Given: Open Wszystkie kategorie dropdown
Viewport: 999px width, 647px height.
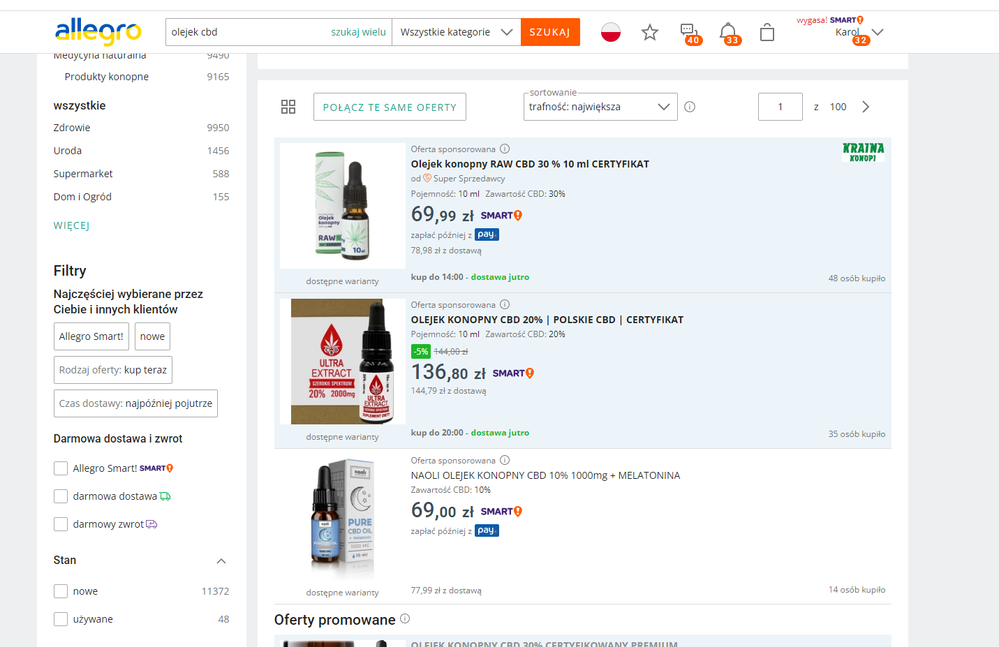Looking at the screenshot, I should (456, 32).
